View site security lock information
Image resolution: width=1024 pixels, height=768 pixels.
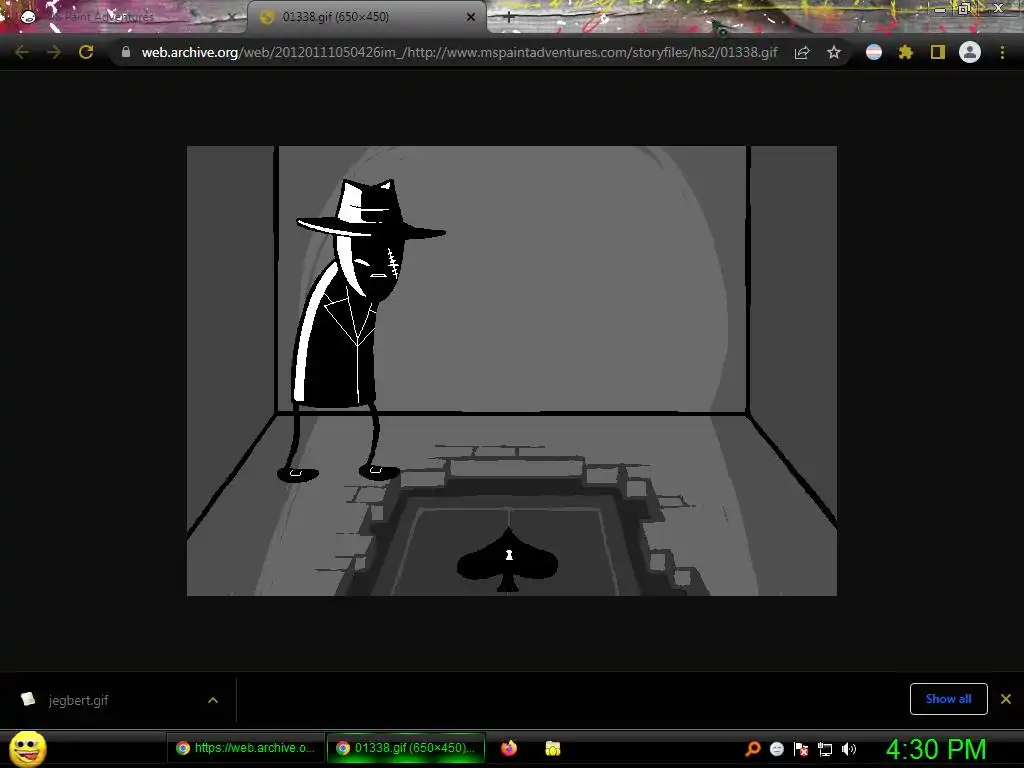125,52
